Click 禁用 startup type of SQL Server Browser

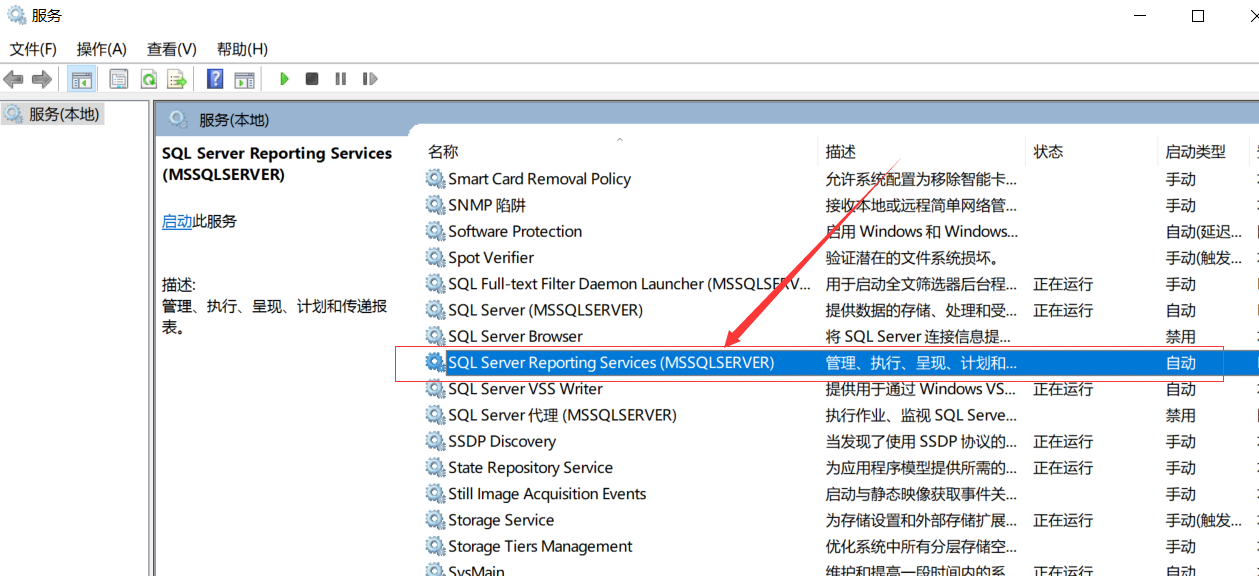click(1181, 336)
